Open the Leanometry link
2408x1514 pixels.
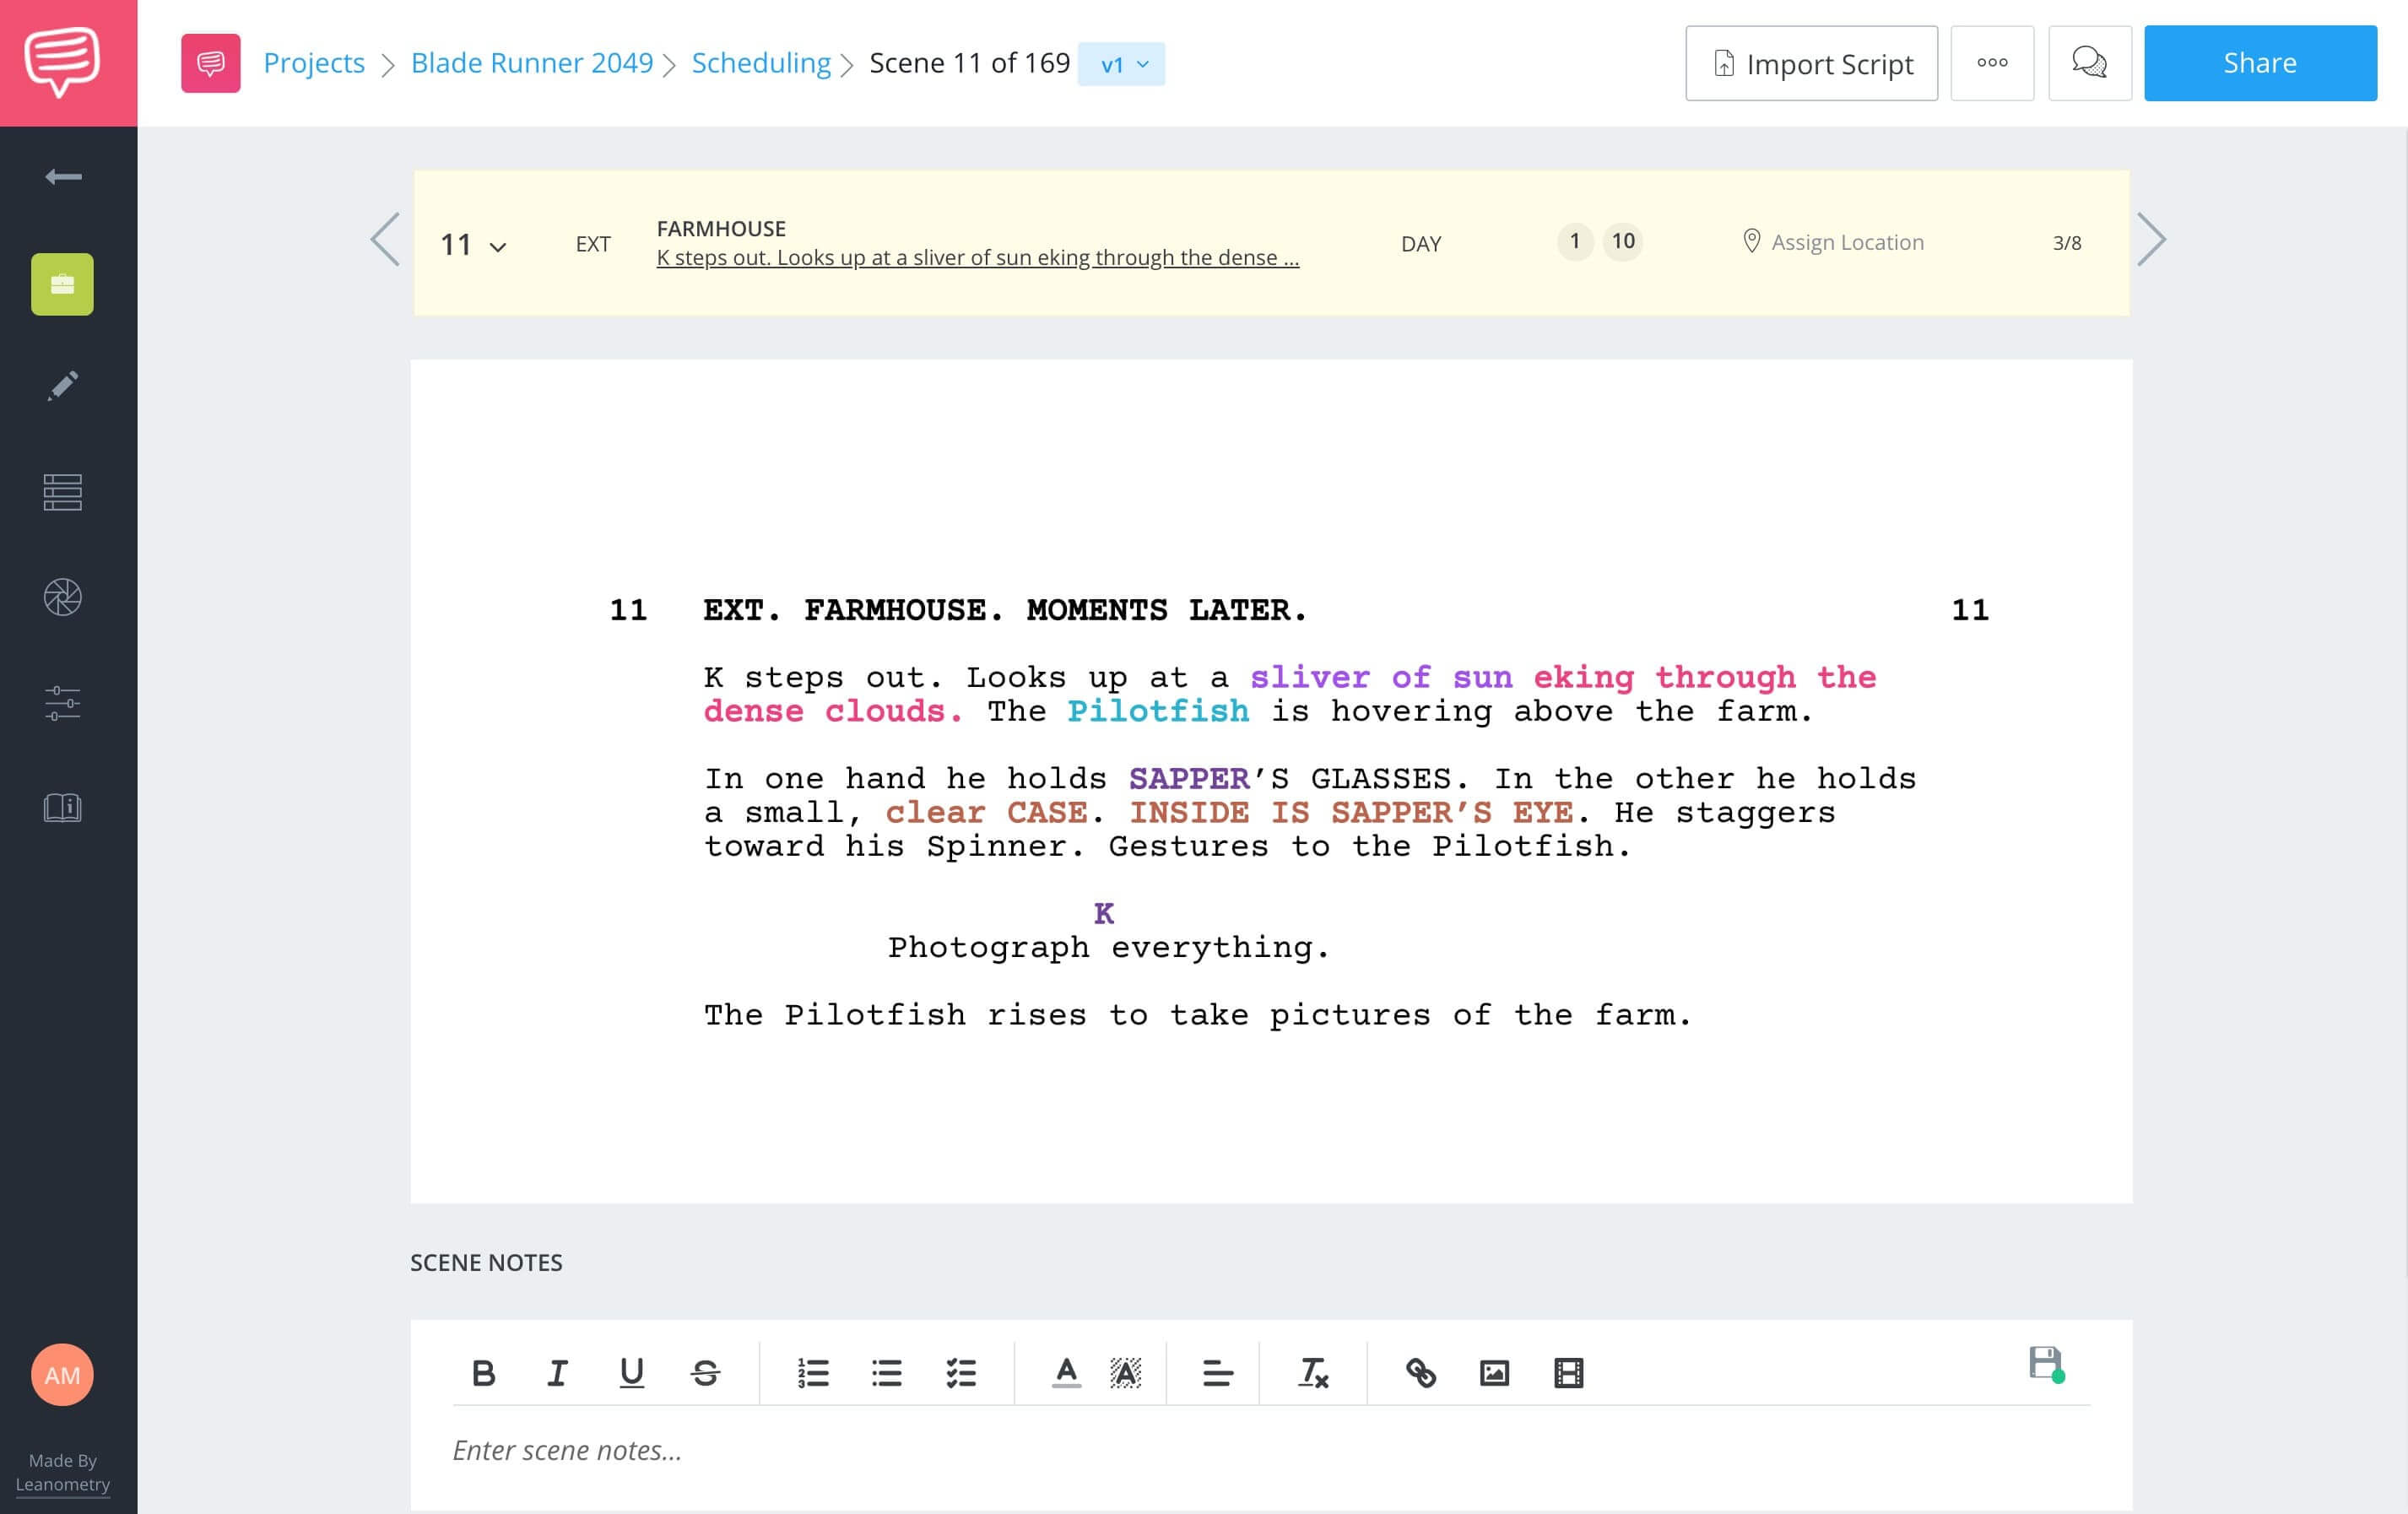point(62,1485)
